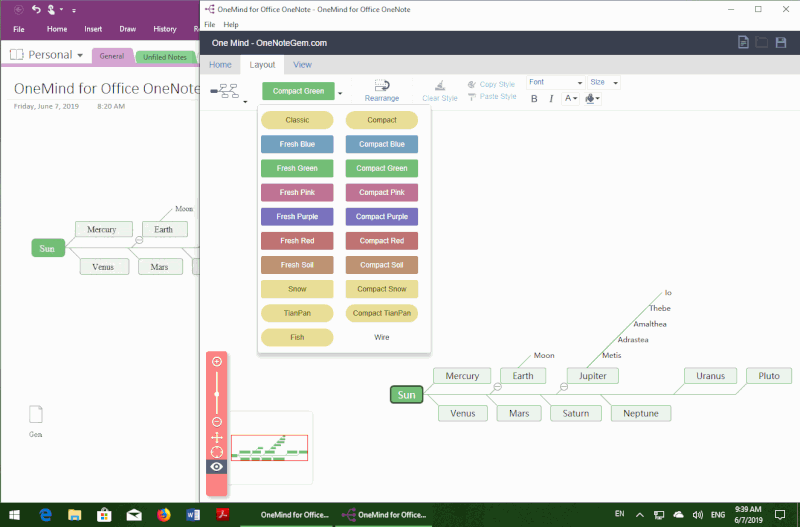This screenshot has height=527, width=800.
Task: Click the Rearrange icon
Action: point(382,85)
